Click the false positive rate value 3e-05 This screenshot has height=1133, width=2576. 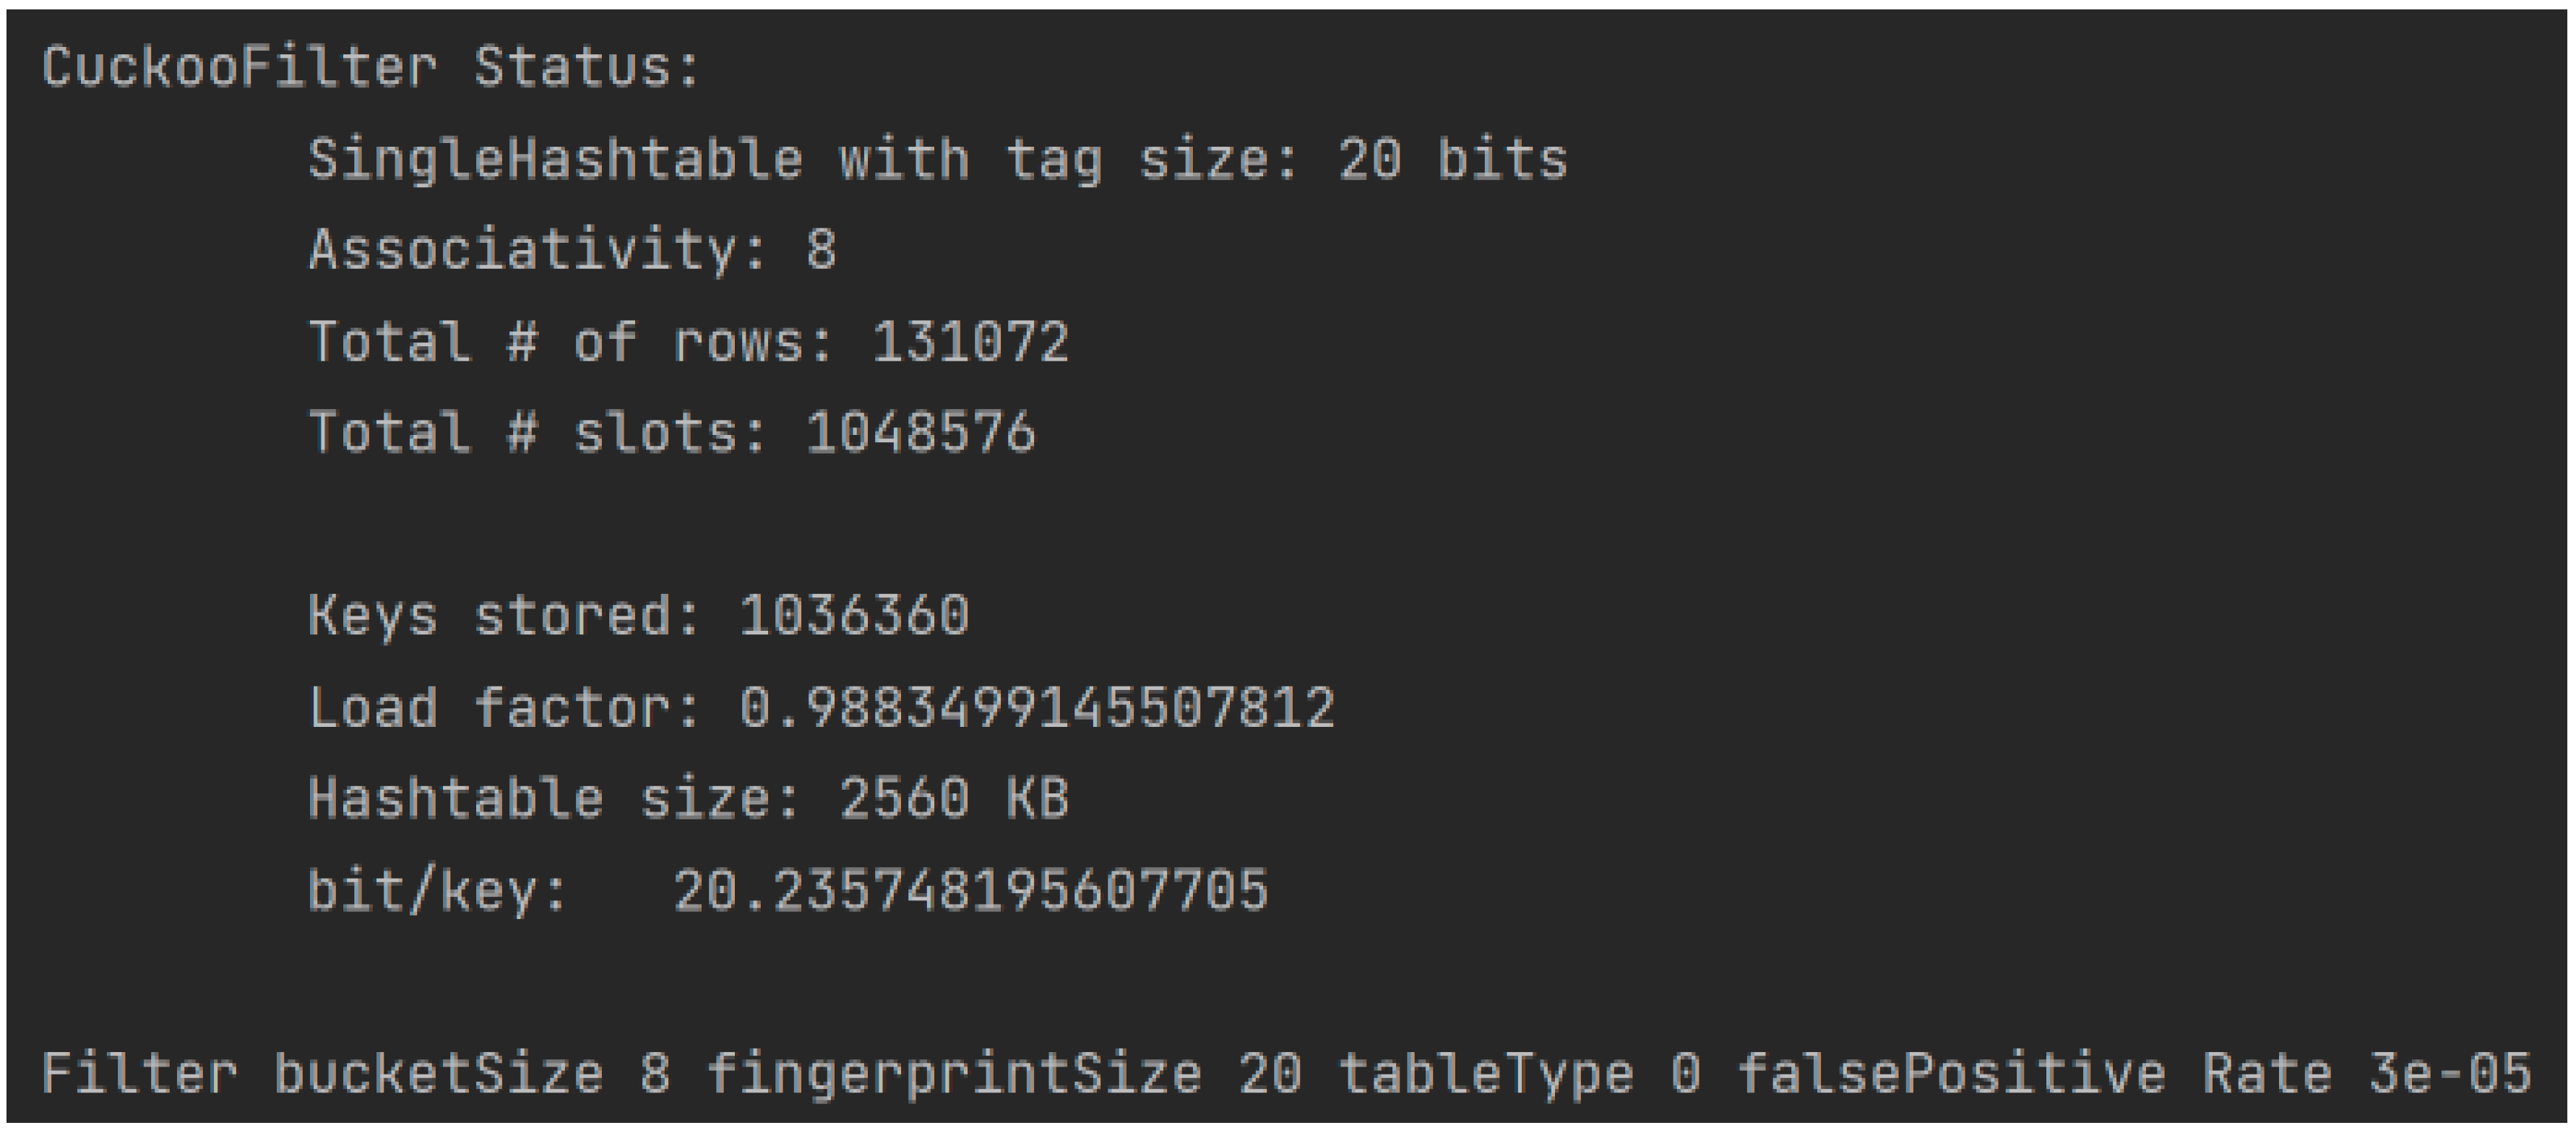(2450, 1074)
